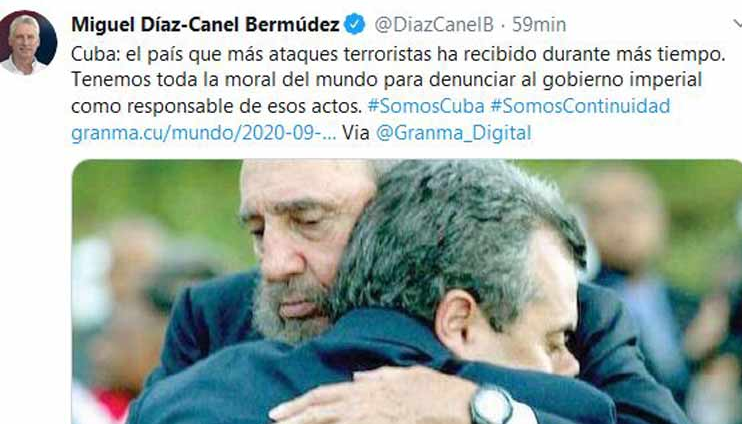
Task: Click the phrase "como responsable de esos actos"
Action: point(216,106)
